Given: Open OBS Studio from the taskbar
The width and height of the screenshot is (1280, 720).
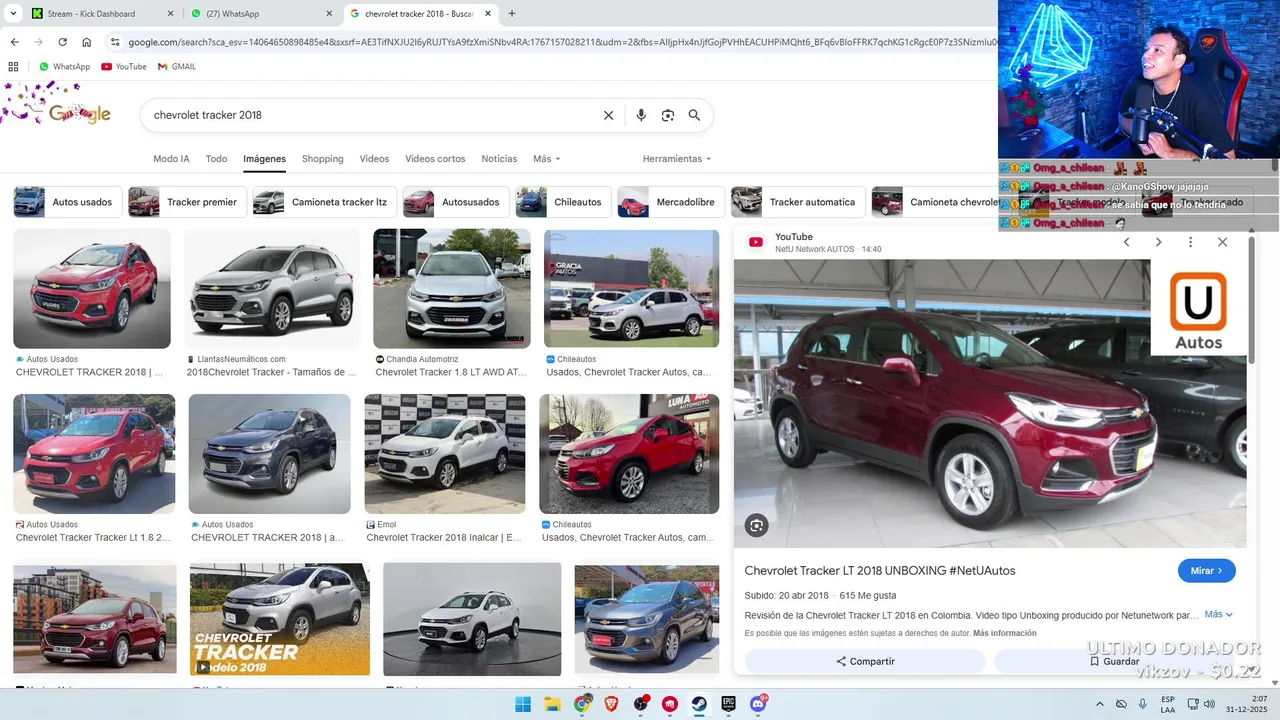Looking at the screenshot, I should point(641,704).
